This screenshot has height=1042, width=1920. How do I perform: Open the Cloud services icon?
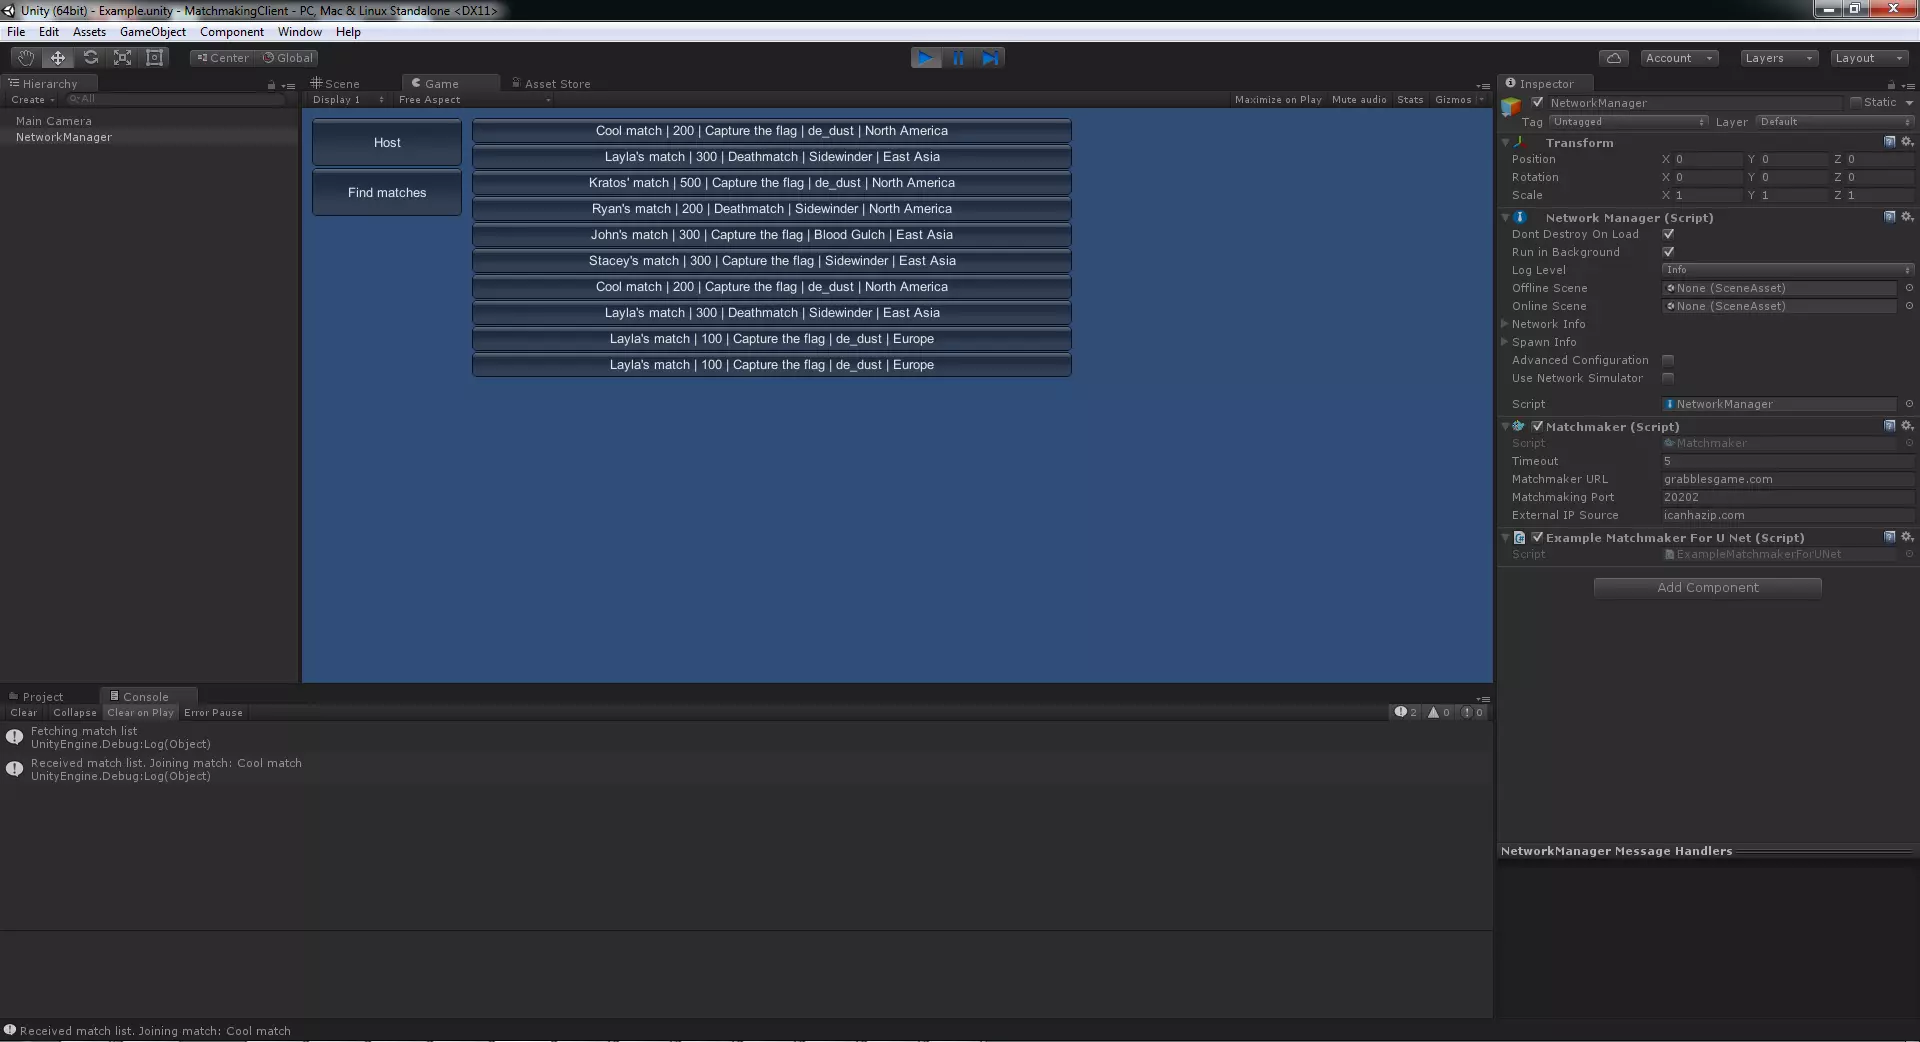[1613, 58]
